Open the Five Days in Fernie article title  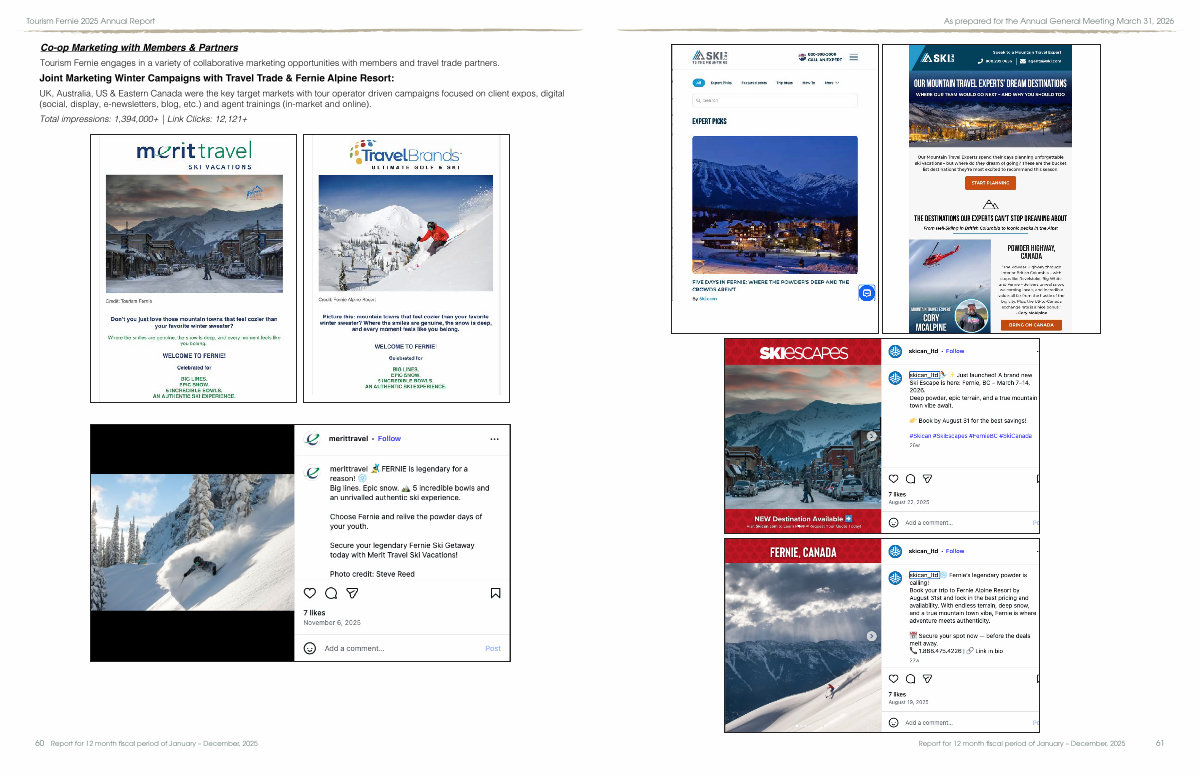(771, 286)
